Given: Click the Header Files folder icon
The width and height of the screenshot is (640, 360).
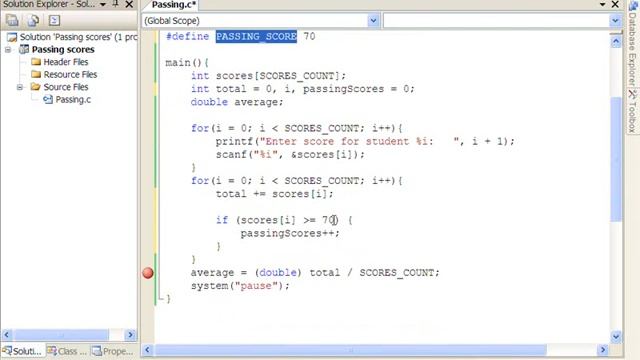Looking at the screenshot, I should (x=36, y=62).
